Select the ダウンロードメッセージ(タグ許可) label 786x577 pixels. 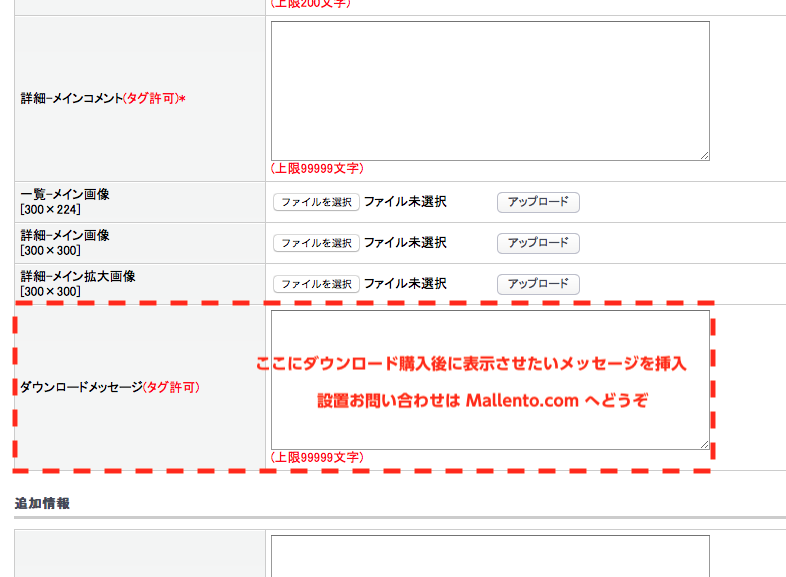tap(110, 387)
